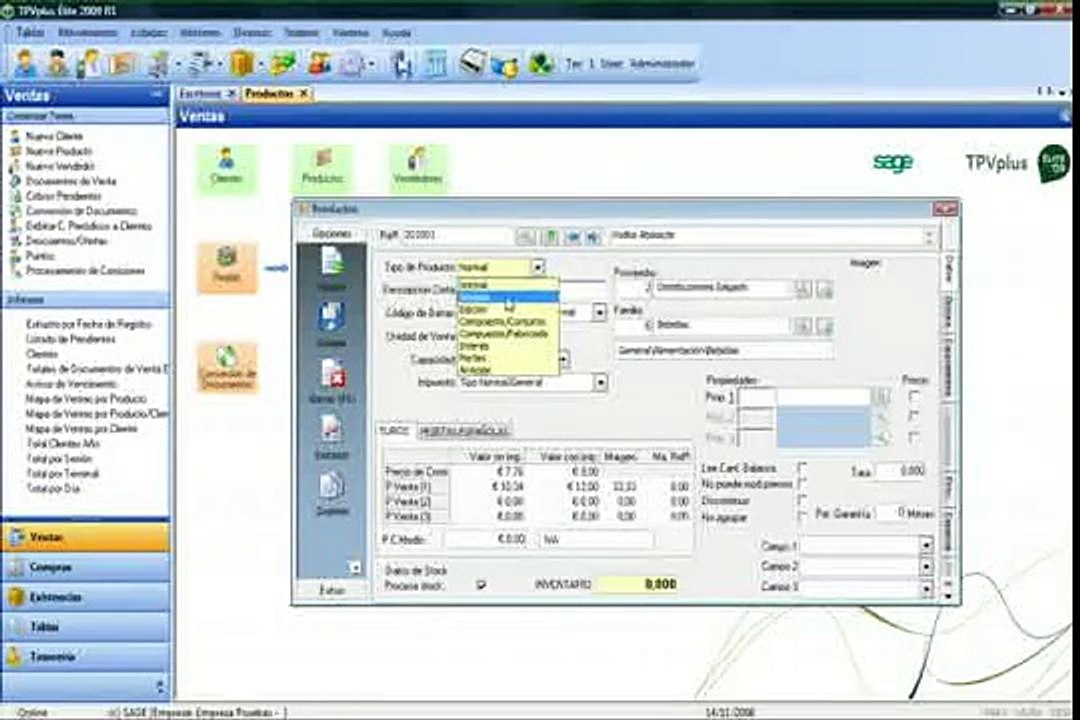Image resolution: width=1080 pixels, height=720 pixels.
Task: Click the green arrows toolbar icon
Action: click(282, 63)
